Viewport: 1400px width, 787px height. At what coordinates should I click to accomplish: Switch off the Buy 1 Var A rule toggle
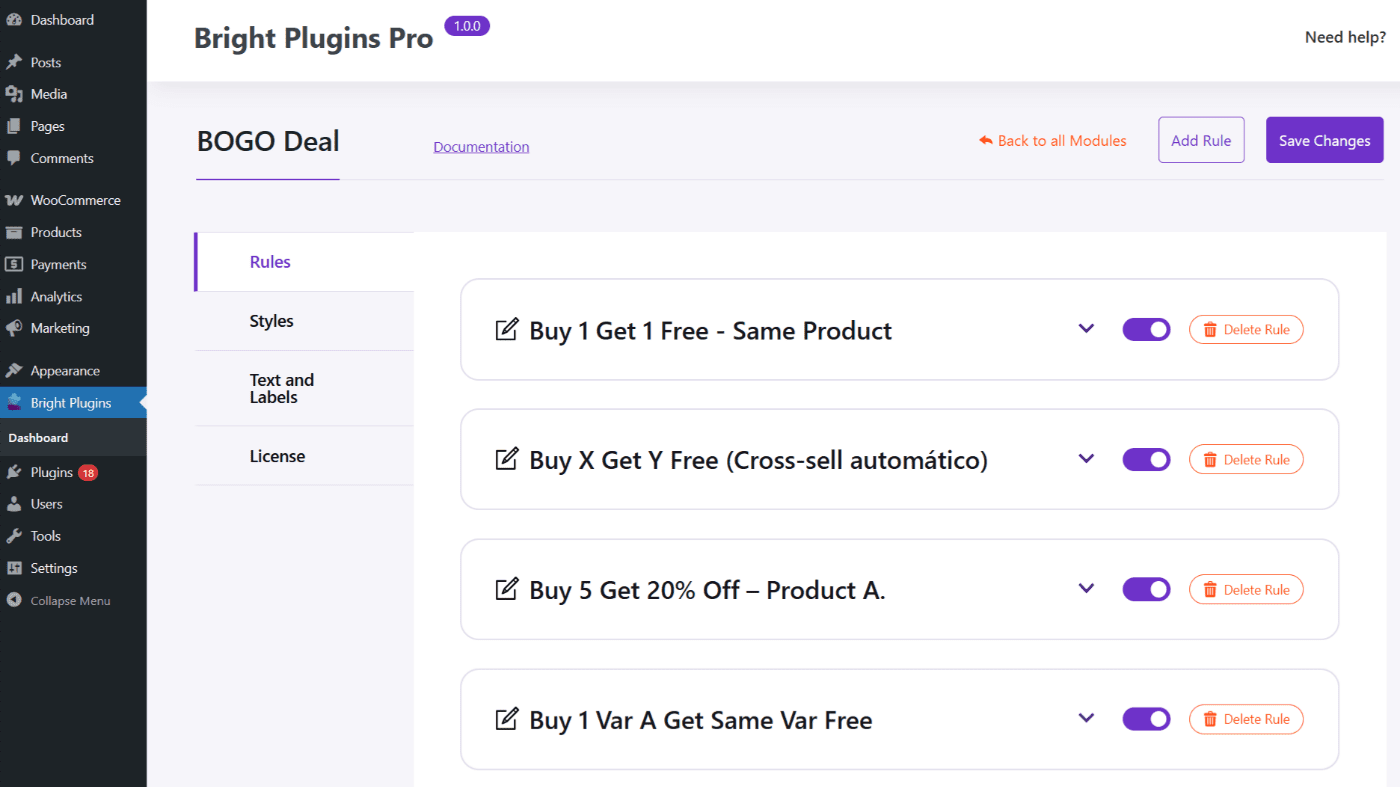point(1146,719)
